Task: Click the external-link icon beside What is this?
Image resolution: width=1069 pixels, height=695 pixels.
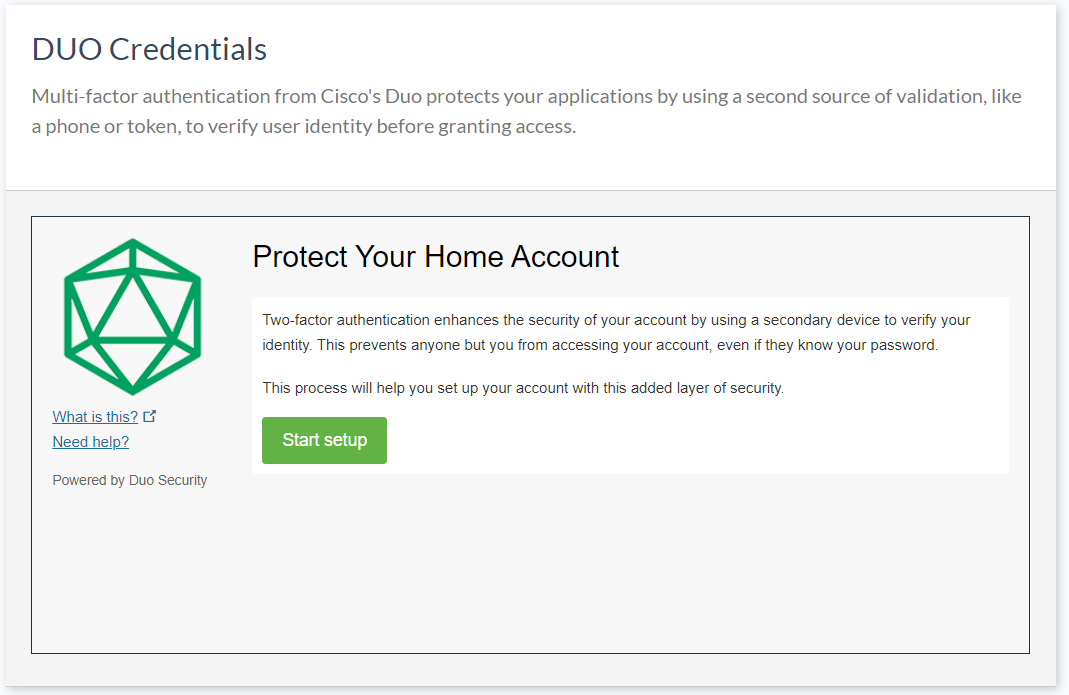Action: click(150, 414)
